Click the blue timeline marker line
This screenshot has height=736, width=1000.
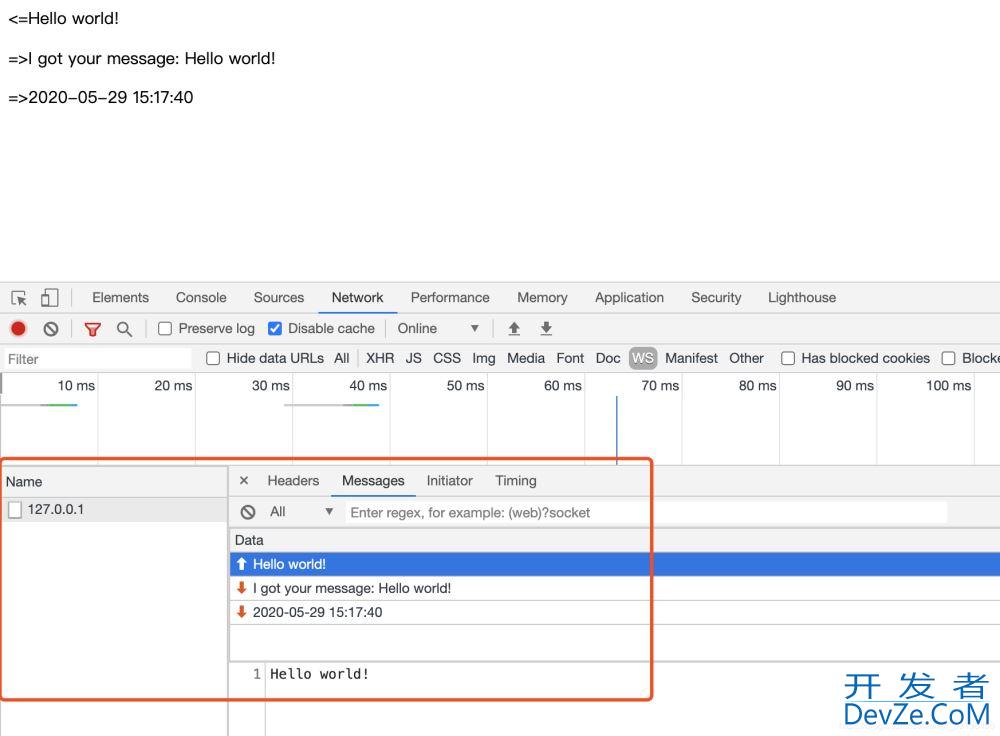617,430
